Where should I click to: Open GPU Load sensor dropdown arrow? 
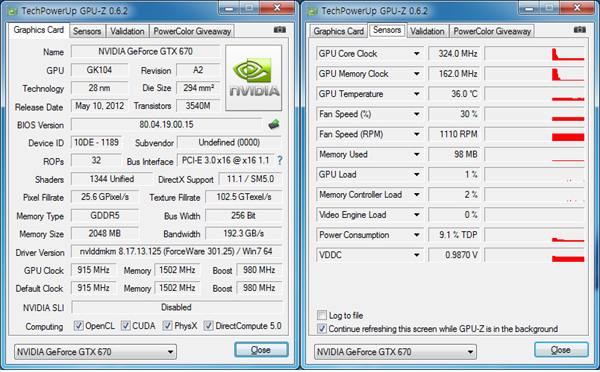[417, 175]
